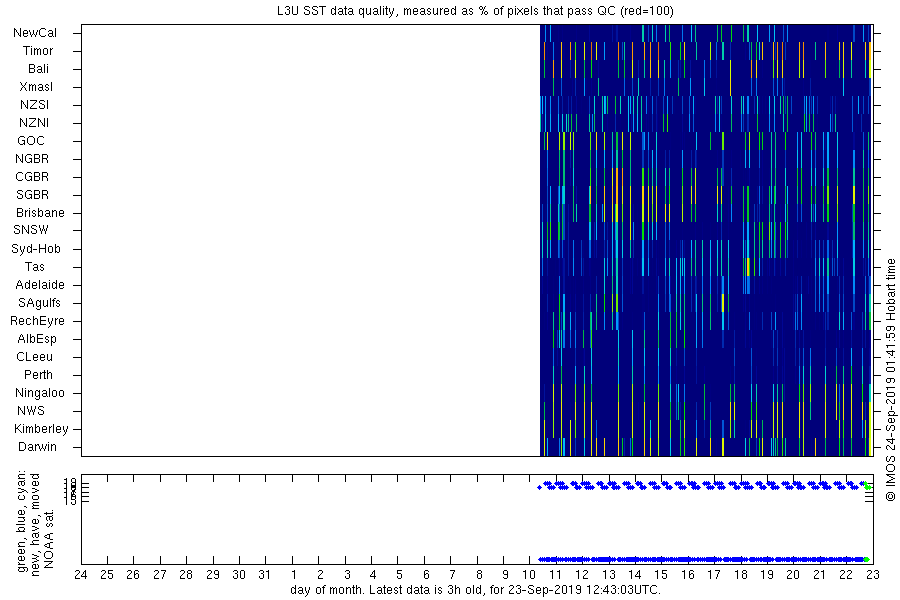
Task: Click day 16 on the x-axis
Action: coord(688,575)
